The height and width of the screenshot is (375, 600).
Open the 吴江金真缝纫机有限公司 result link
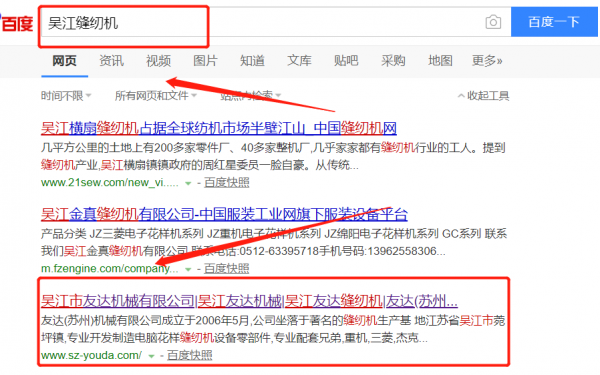point(224,214)
